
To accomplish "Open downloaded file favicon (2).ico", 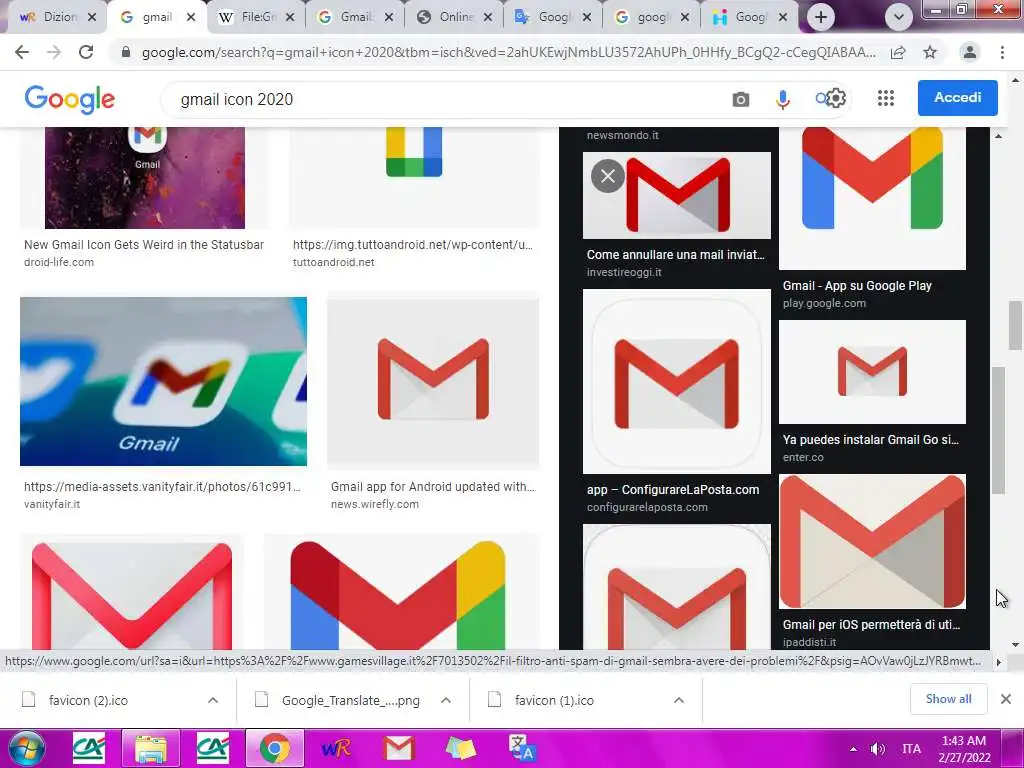I will 88,700.
